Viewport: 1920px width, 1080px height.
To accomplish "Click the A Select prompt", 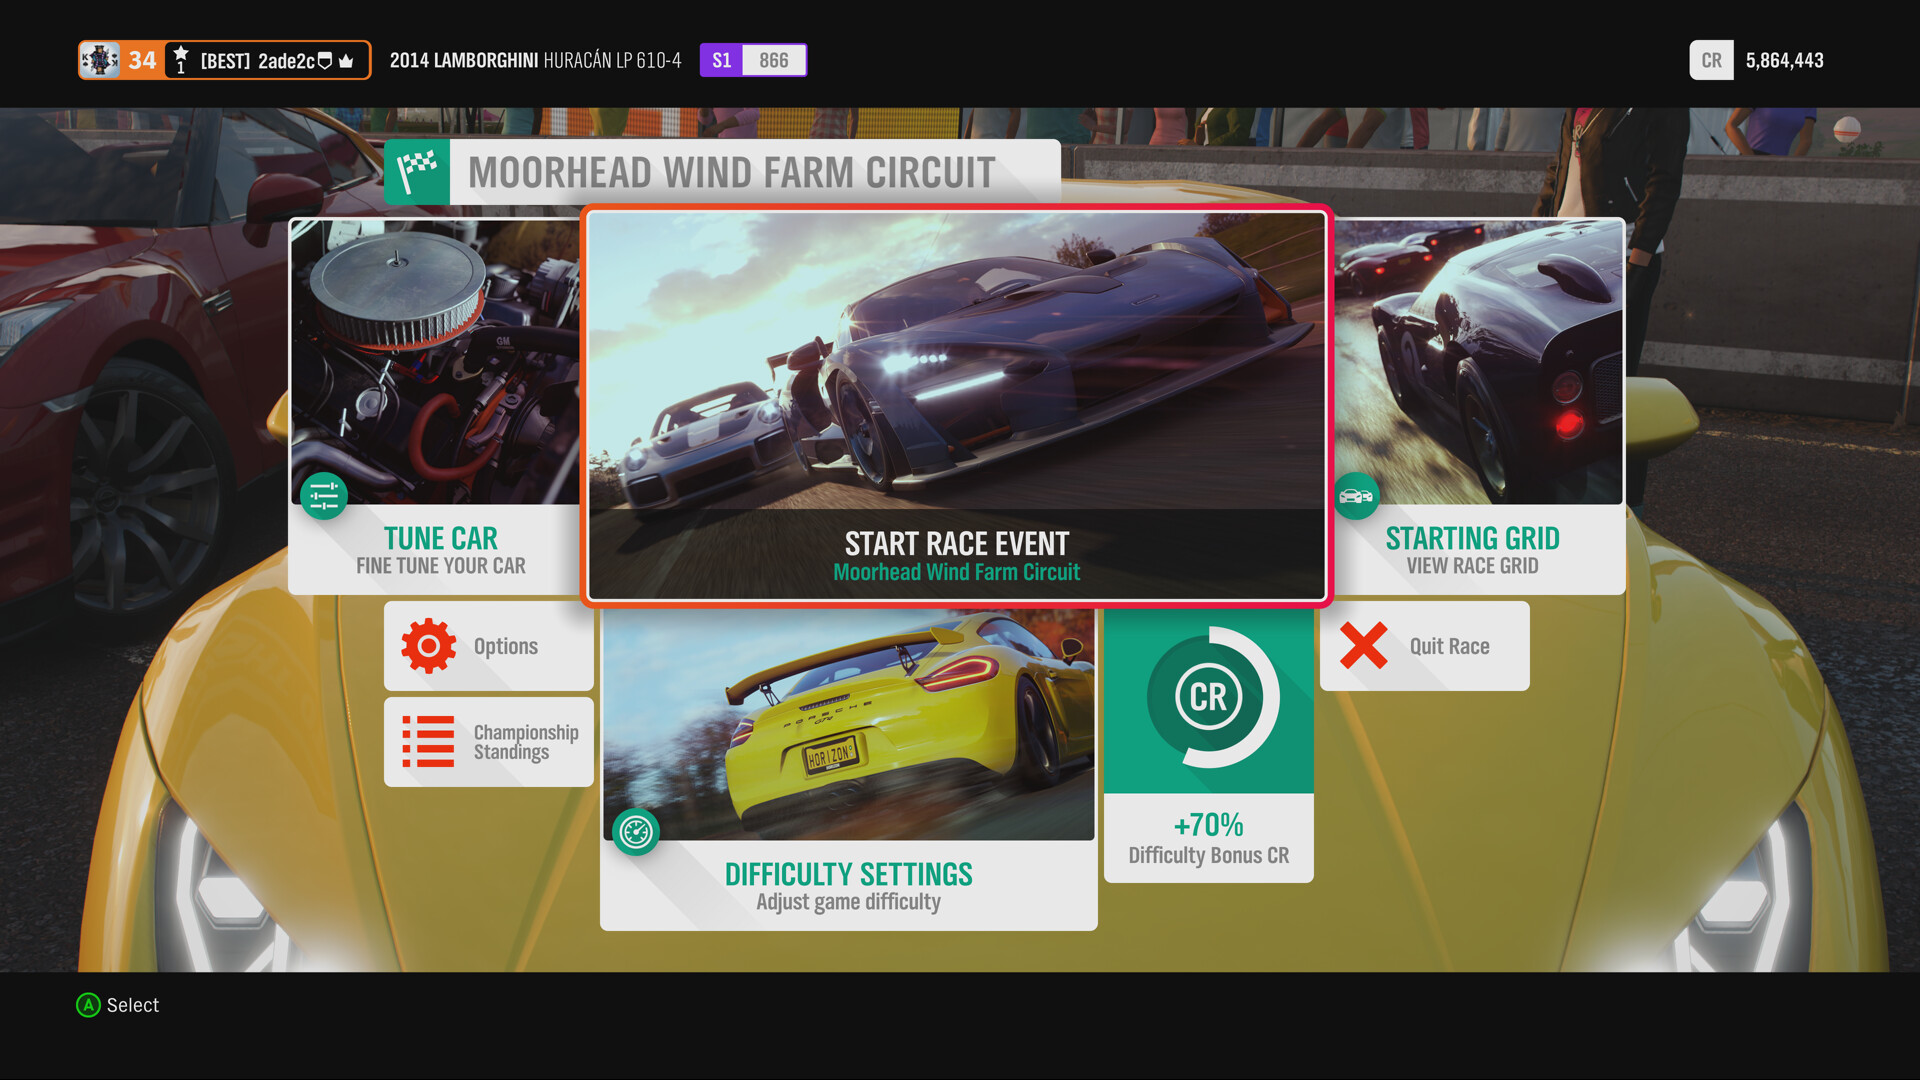I will [x=118, y=1005].
